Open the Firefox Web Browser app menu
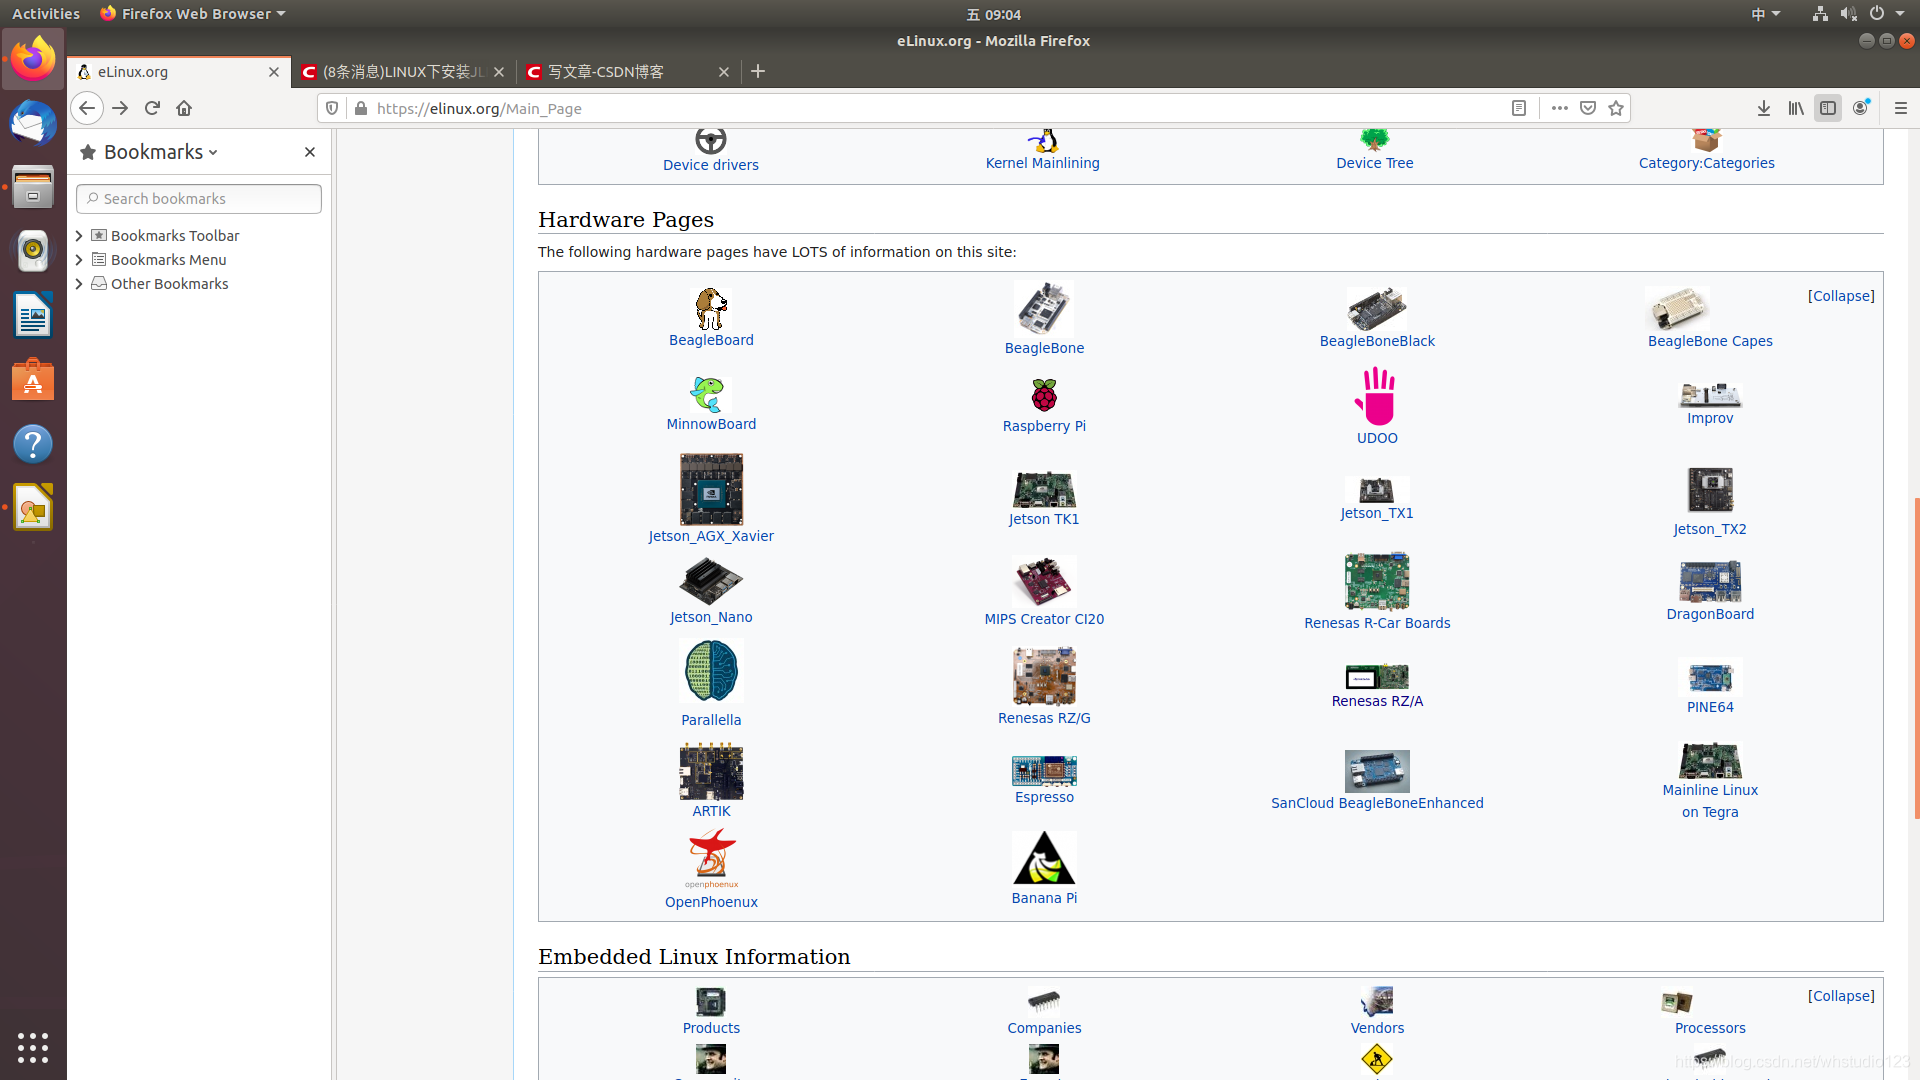The width and height of the screenshot is (1920, 1080). 193,14
